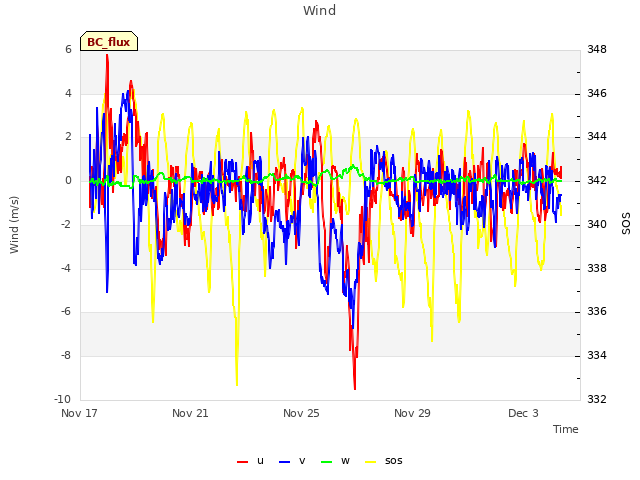Click the Nov 17 x-axis tick label
Viewport: 640px width, 480px height.
click(79, 413)
